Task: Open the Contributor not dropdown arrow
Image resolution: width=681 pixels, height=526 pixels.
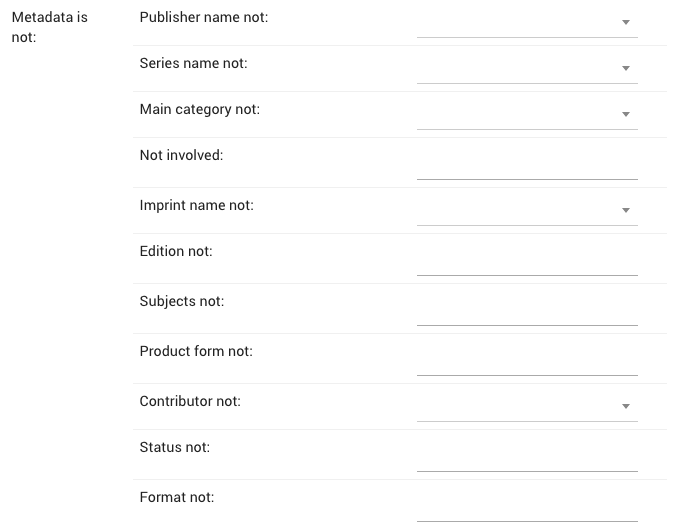Action: click(x=625, y=406)
